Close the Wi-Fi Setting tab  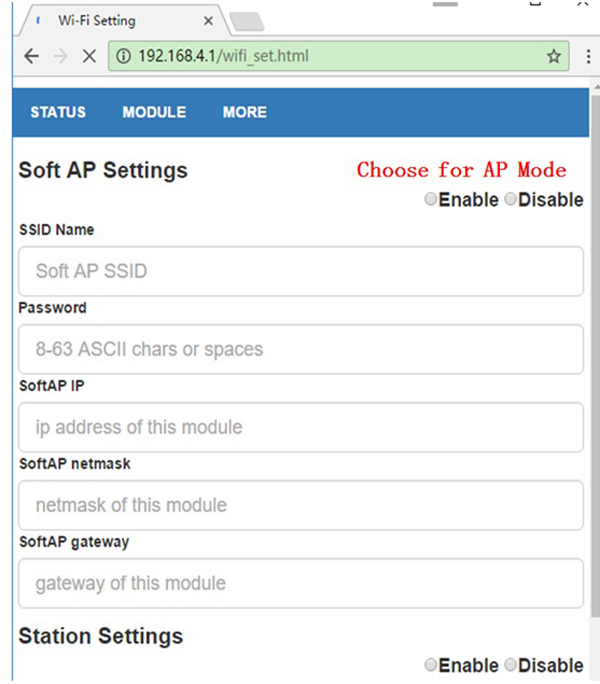point(207,20)
